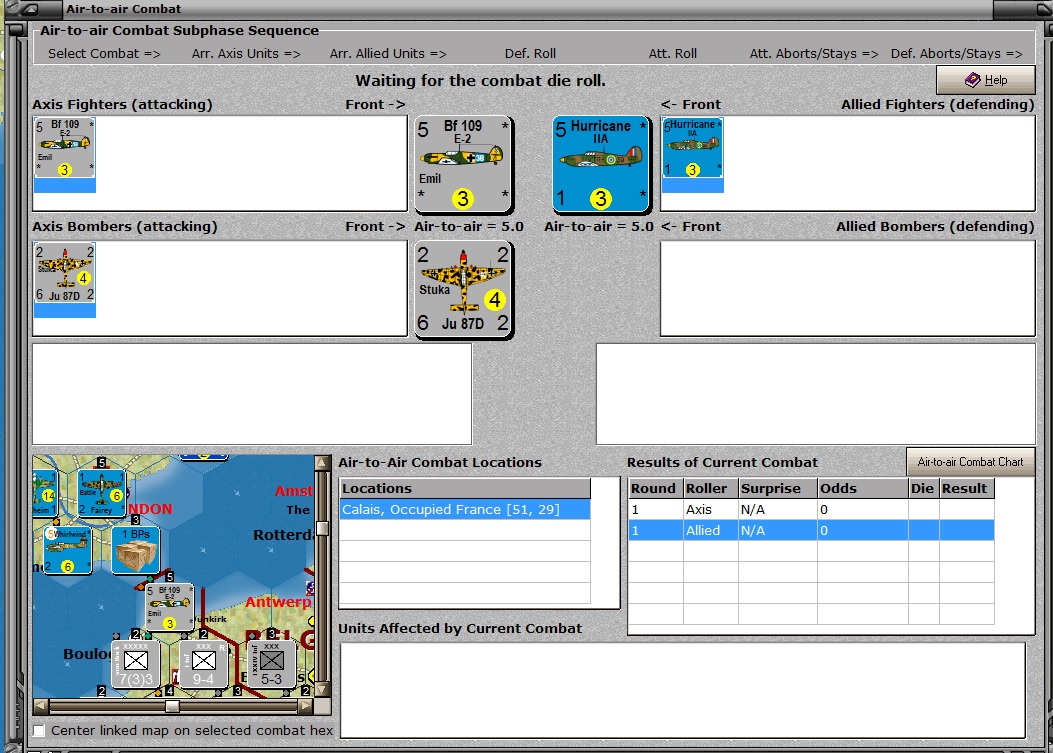Click the Surprise column header
This screenshot has width=1053, height=753.
[778, 488]
